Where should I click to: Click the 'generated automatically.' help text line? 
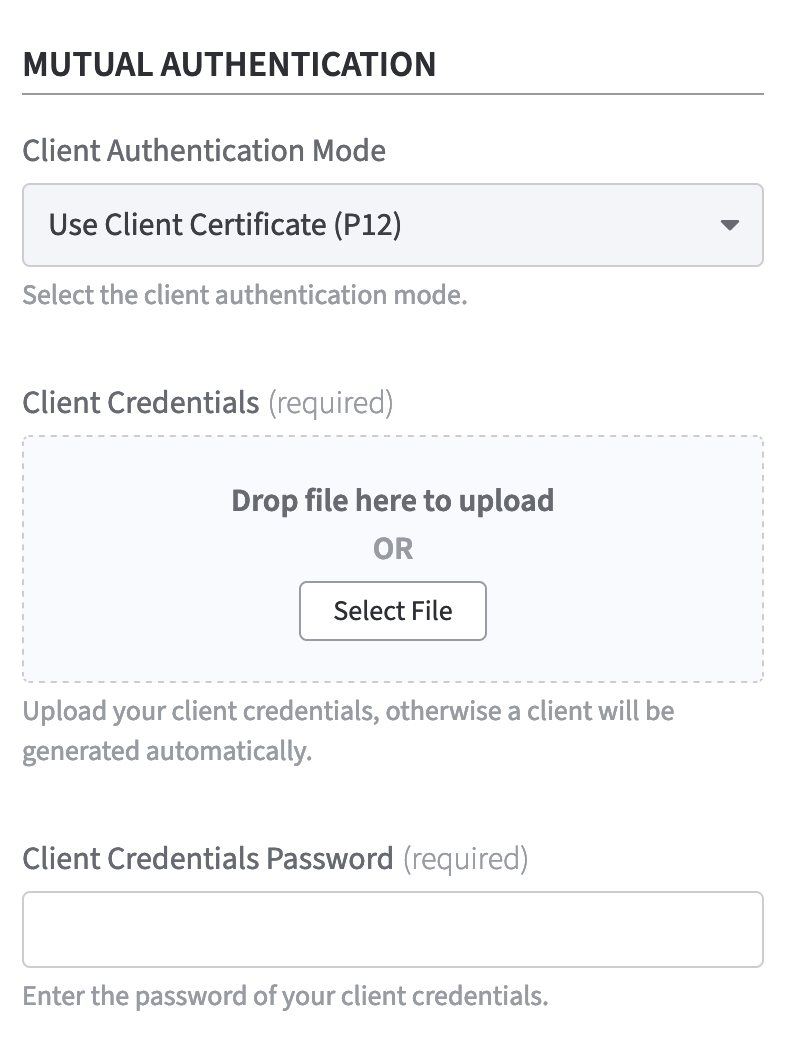[x=167, y=751]
